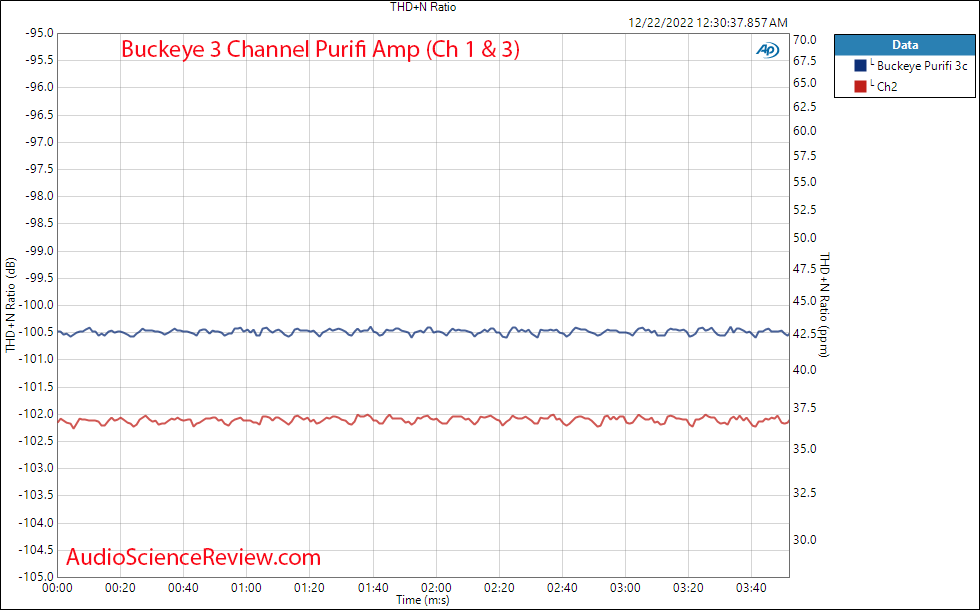980x610 pixels.
Task: Click the 30.0 ppm right axis label
Action: point(804,540)
